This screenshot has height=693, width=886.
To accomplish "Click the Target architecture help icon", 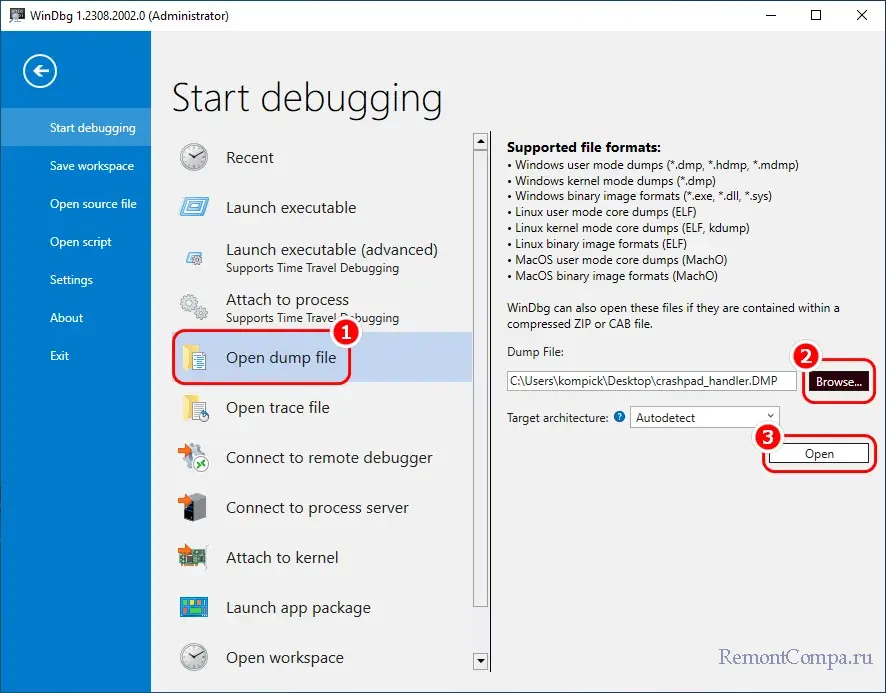I will click(x=619, y=417).
